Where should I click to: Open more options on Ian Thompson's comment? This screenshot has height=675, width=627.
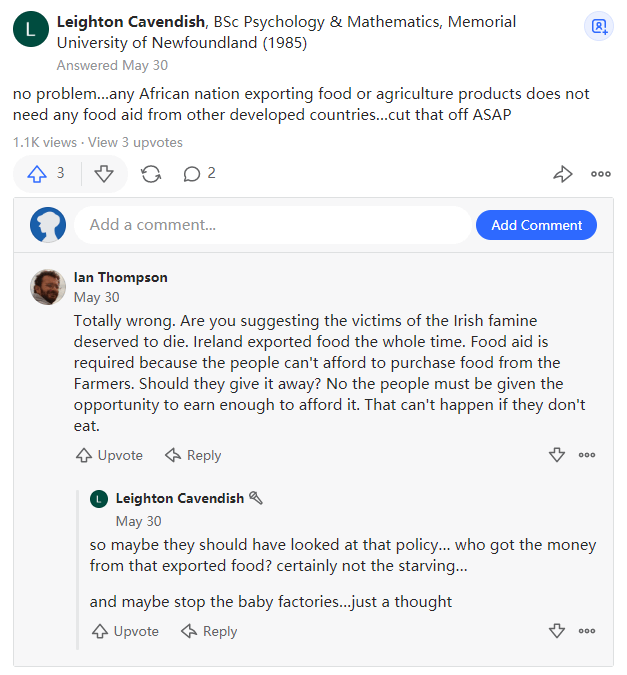click(587, 455)
